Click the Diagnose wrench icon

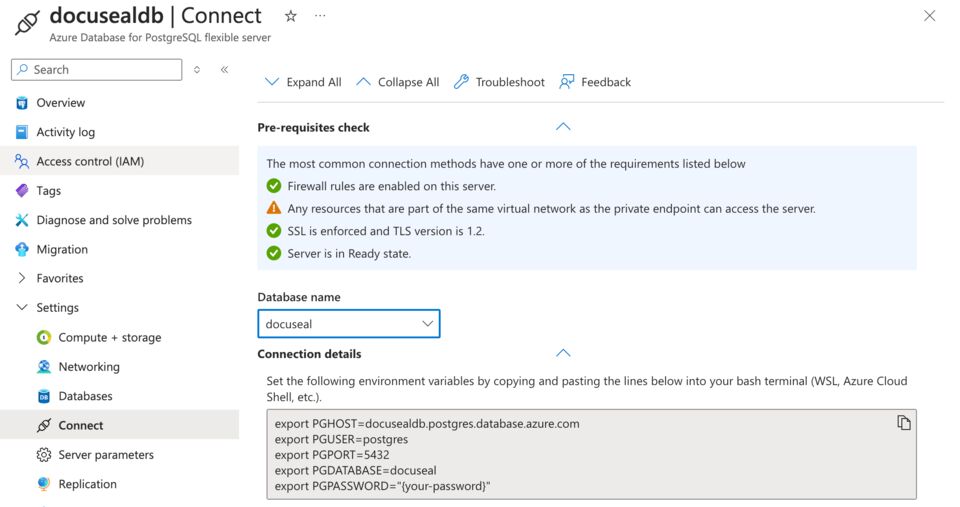(x=22, y=220)
